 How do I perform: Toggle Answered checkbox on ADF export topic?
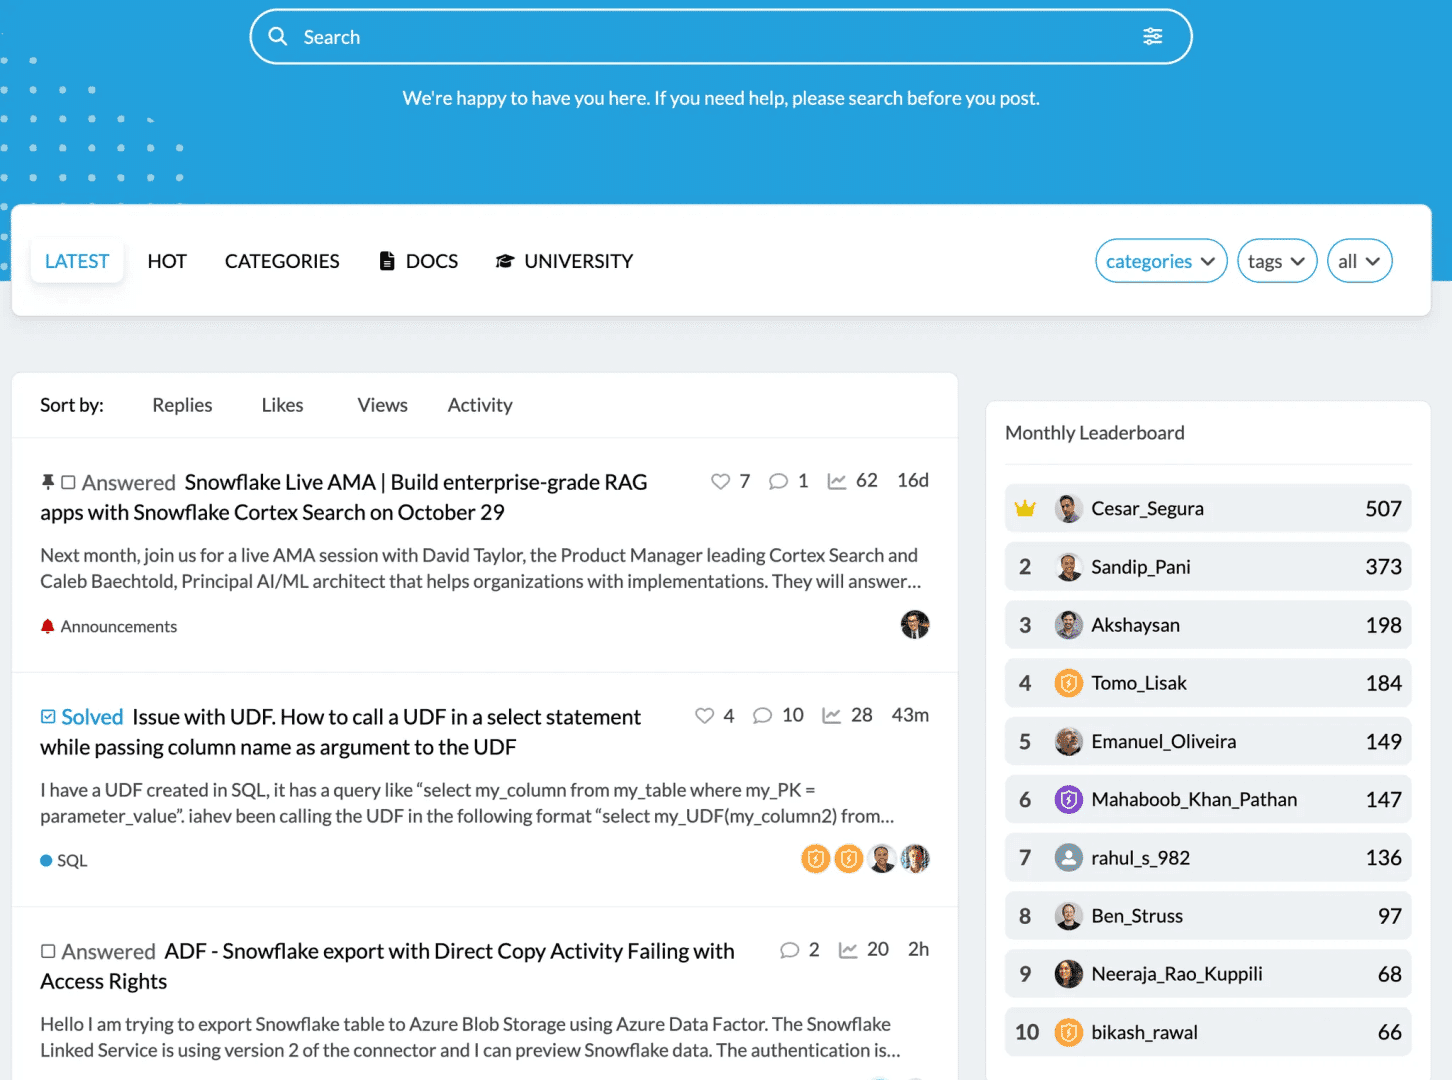[48, 951]
